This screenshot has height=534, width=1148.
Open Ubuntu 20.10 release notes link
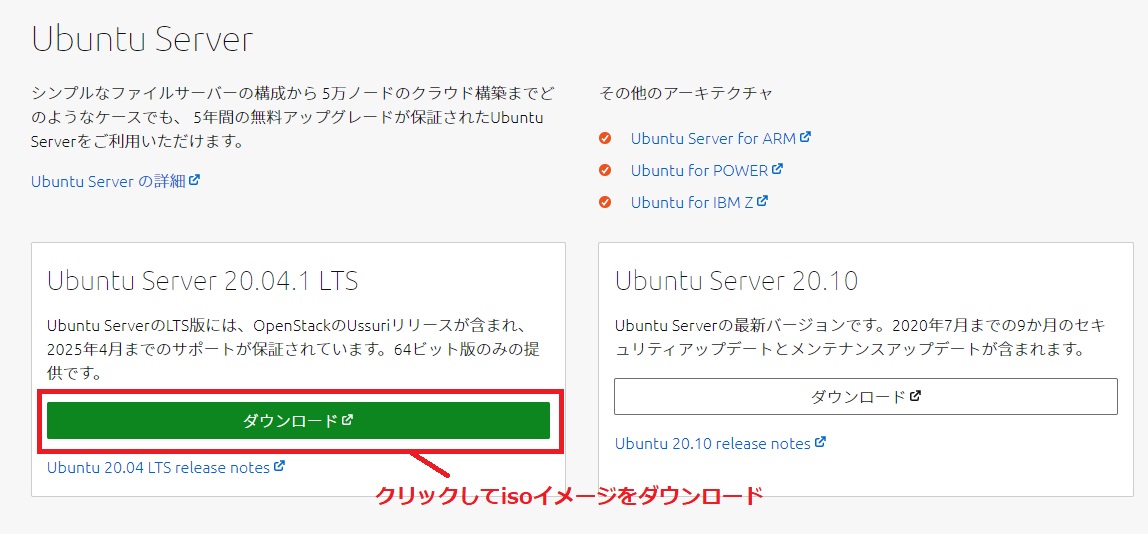tap(720, 443)
